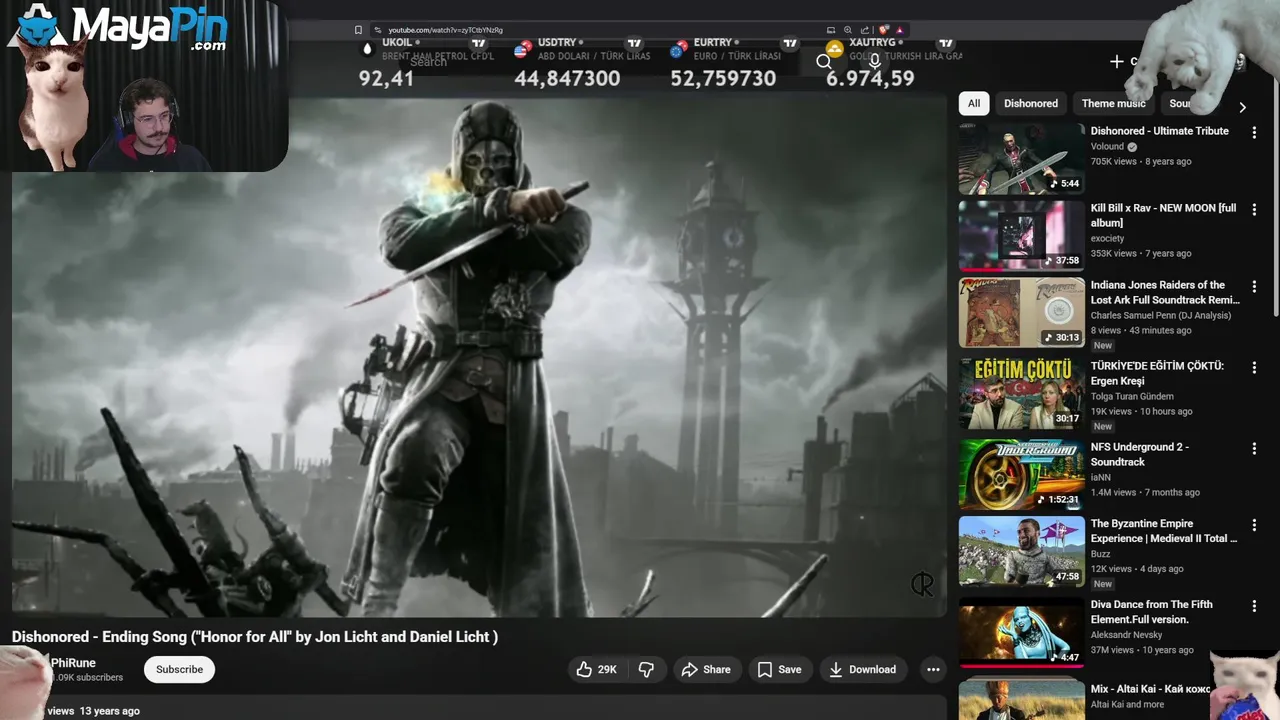Click the Tolga Turan Gündem channel name
This screenshot has height=720, width=1280.
[1132, 396]
